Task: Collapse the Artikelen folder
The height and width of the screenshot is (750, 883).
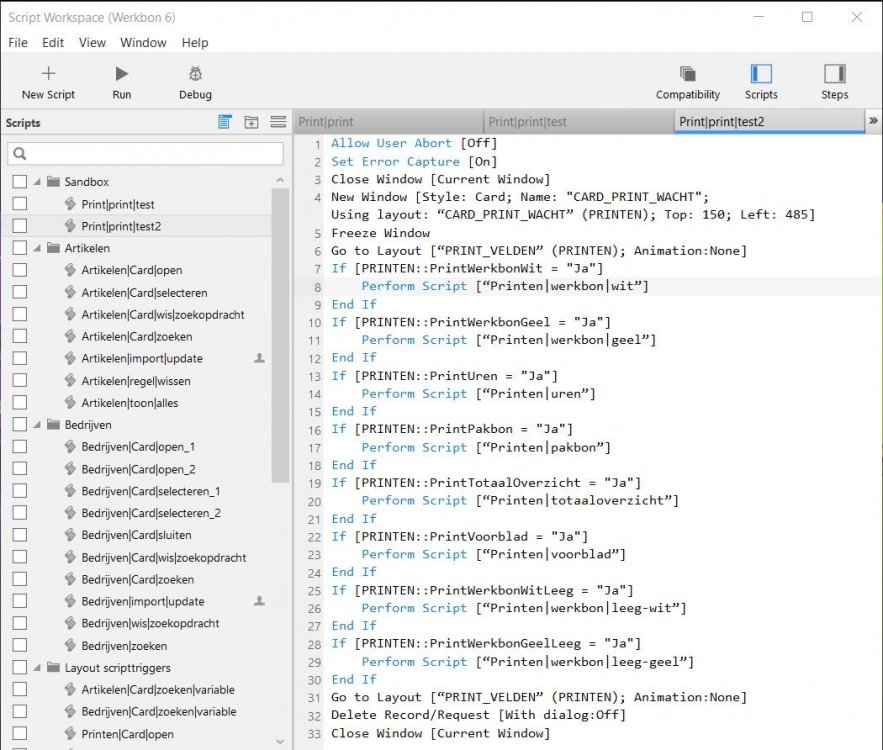Action: click(38, 248)
